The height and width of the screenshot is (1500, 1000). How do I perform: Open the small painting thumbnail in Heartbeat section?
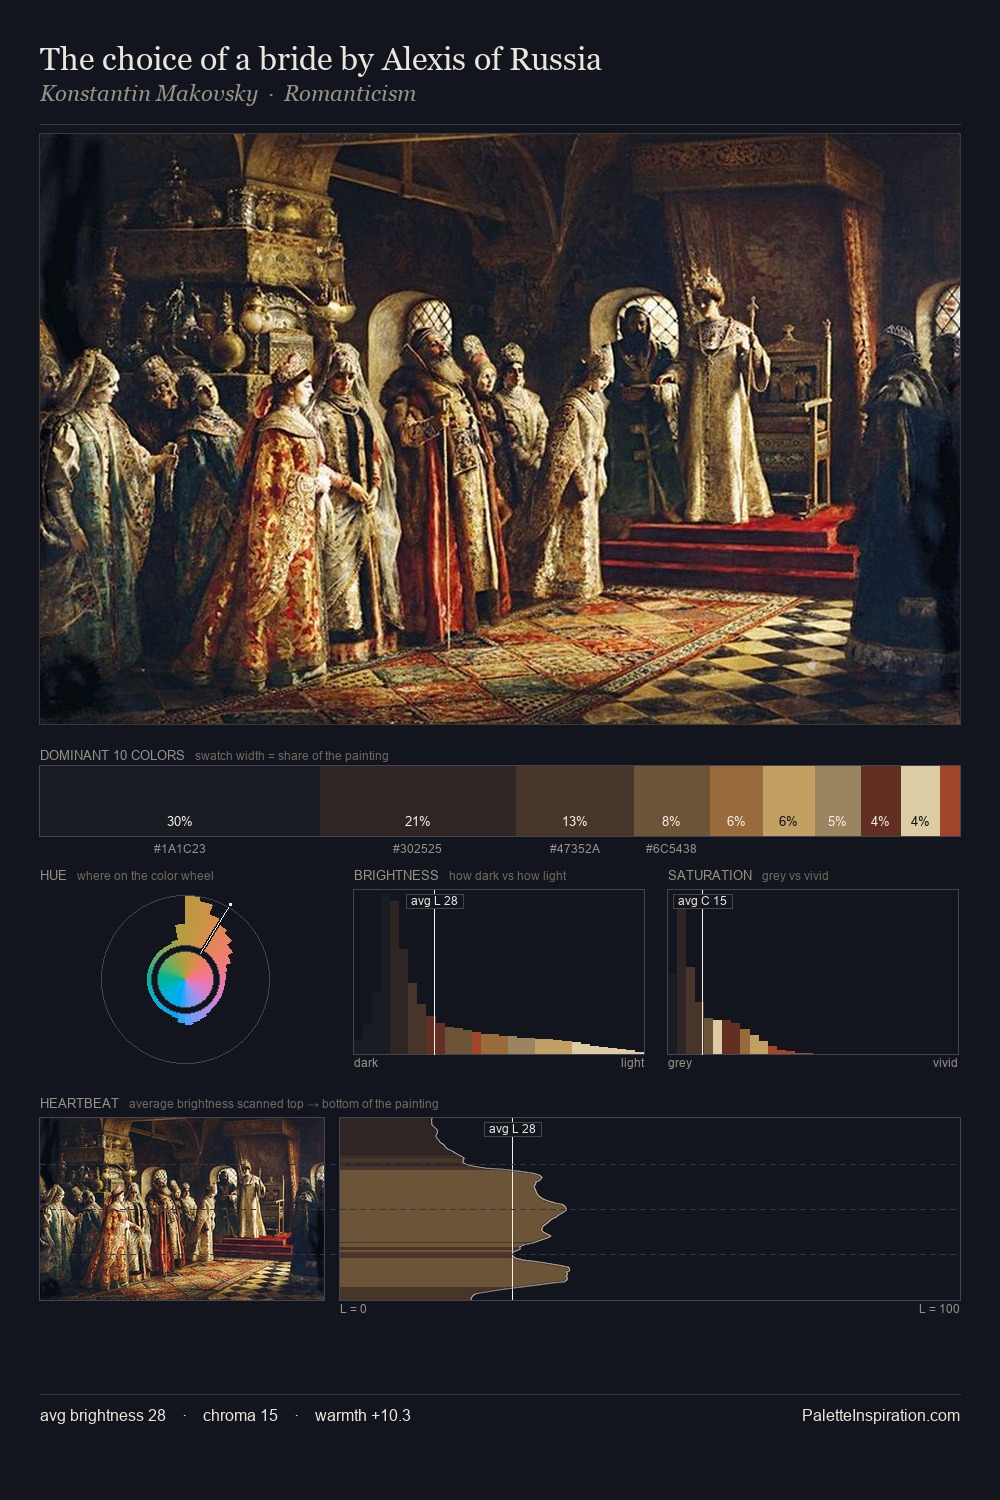point(182,1209)
